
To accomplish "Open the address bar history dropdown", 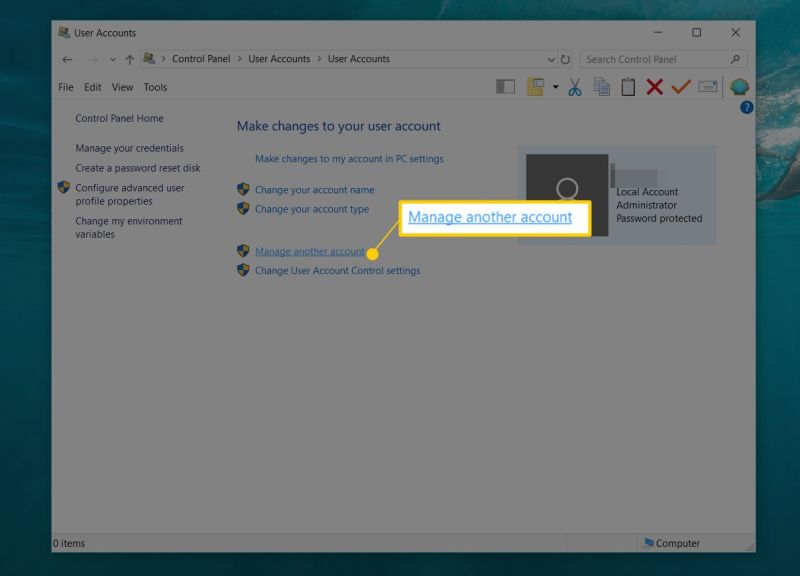I will pos(551,60).
